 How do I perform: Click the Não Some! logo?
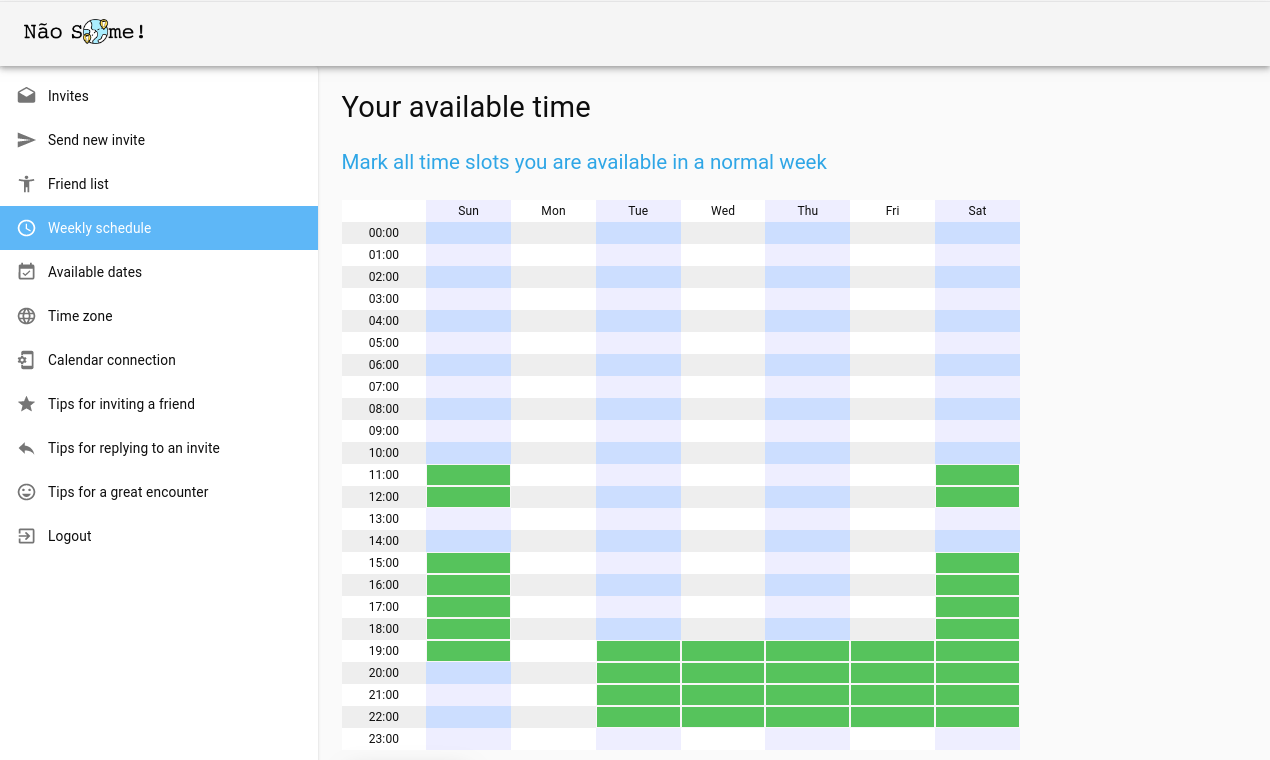(x=85, y=32)
